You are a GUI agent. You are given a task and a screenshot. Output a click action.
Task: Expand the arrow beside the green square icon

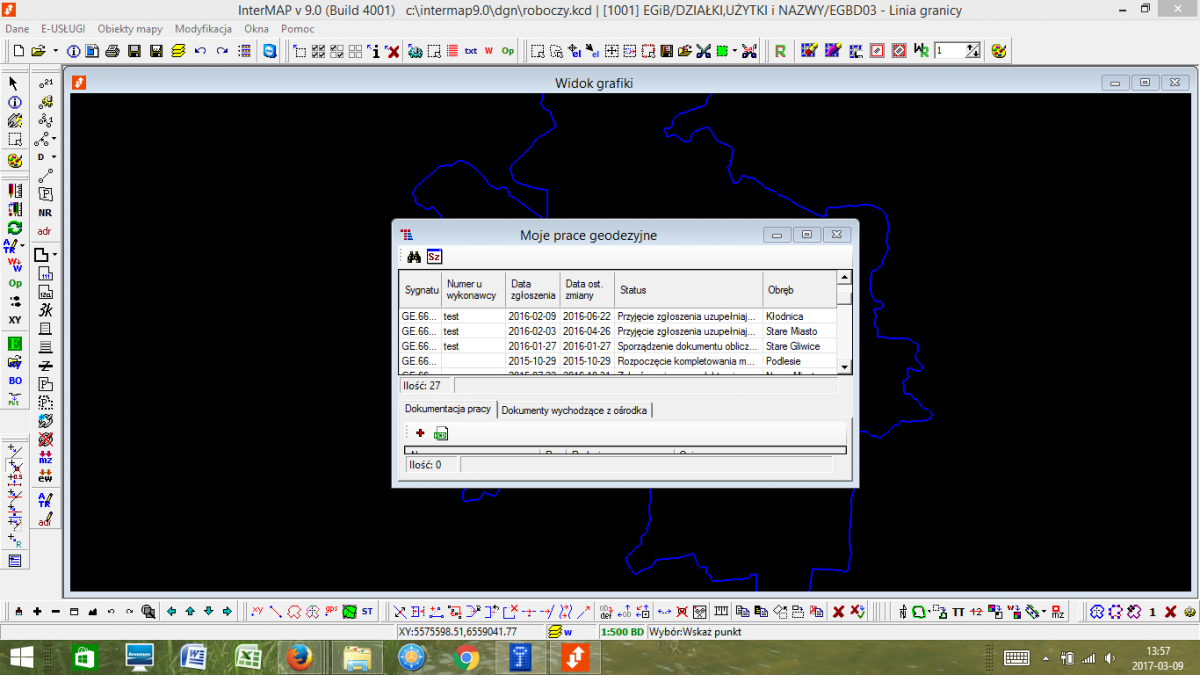pyautogui.click(x=735, y=50)
